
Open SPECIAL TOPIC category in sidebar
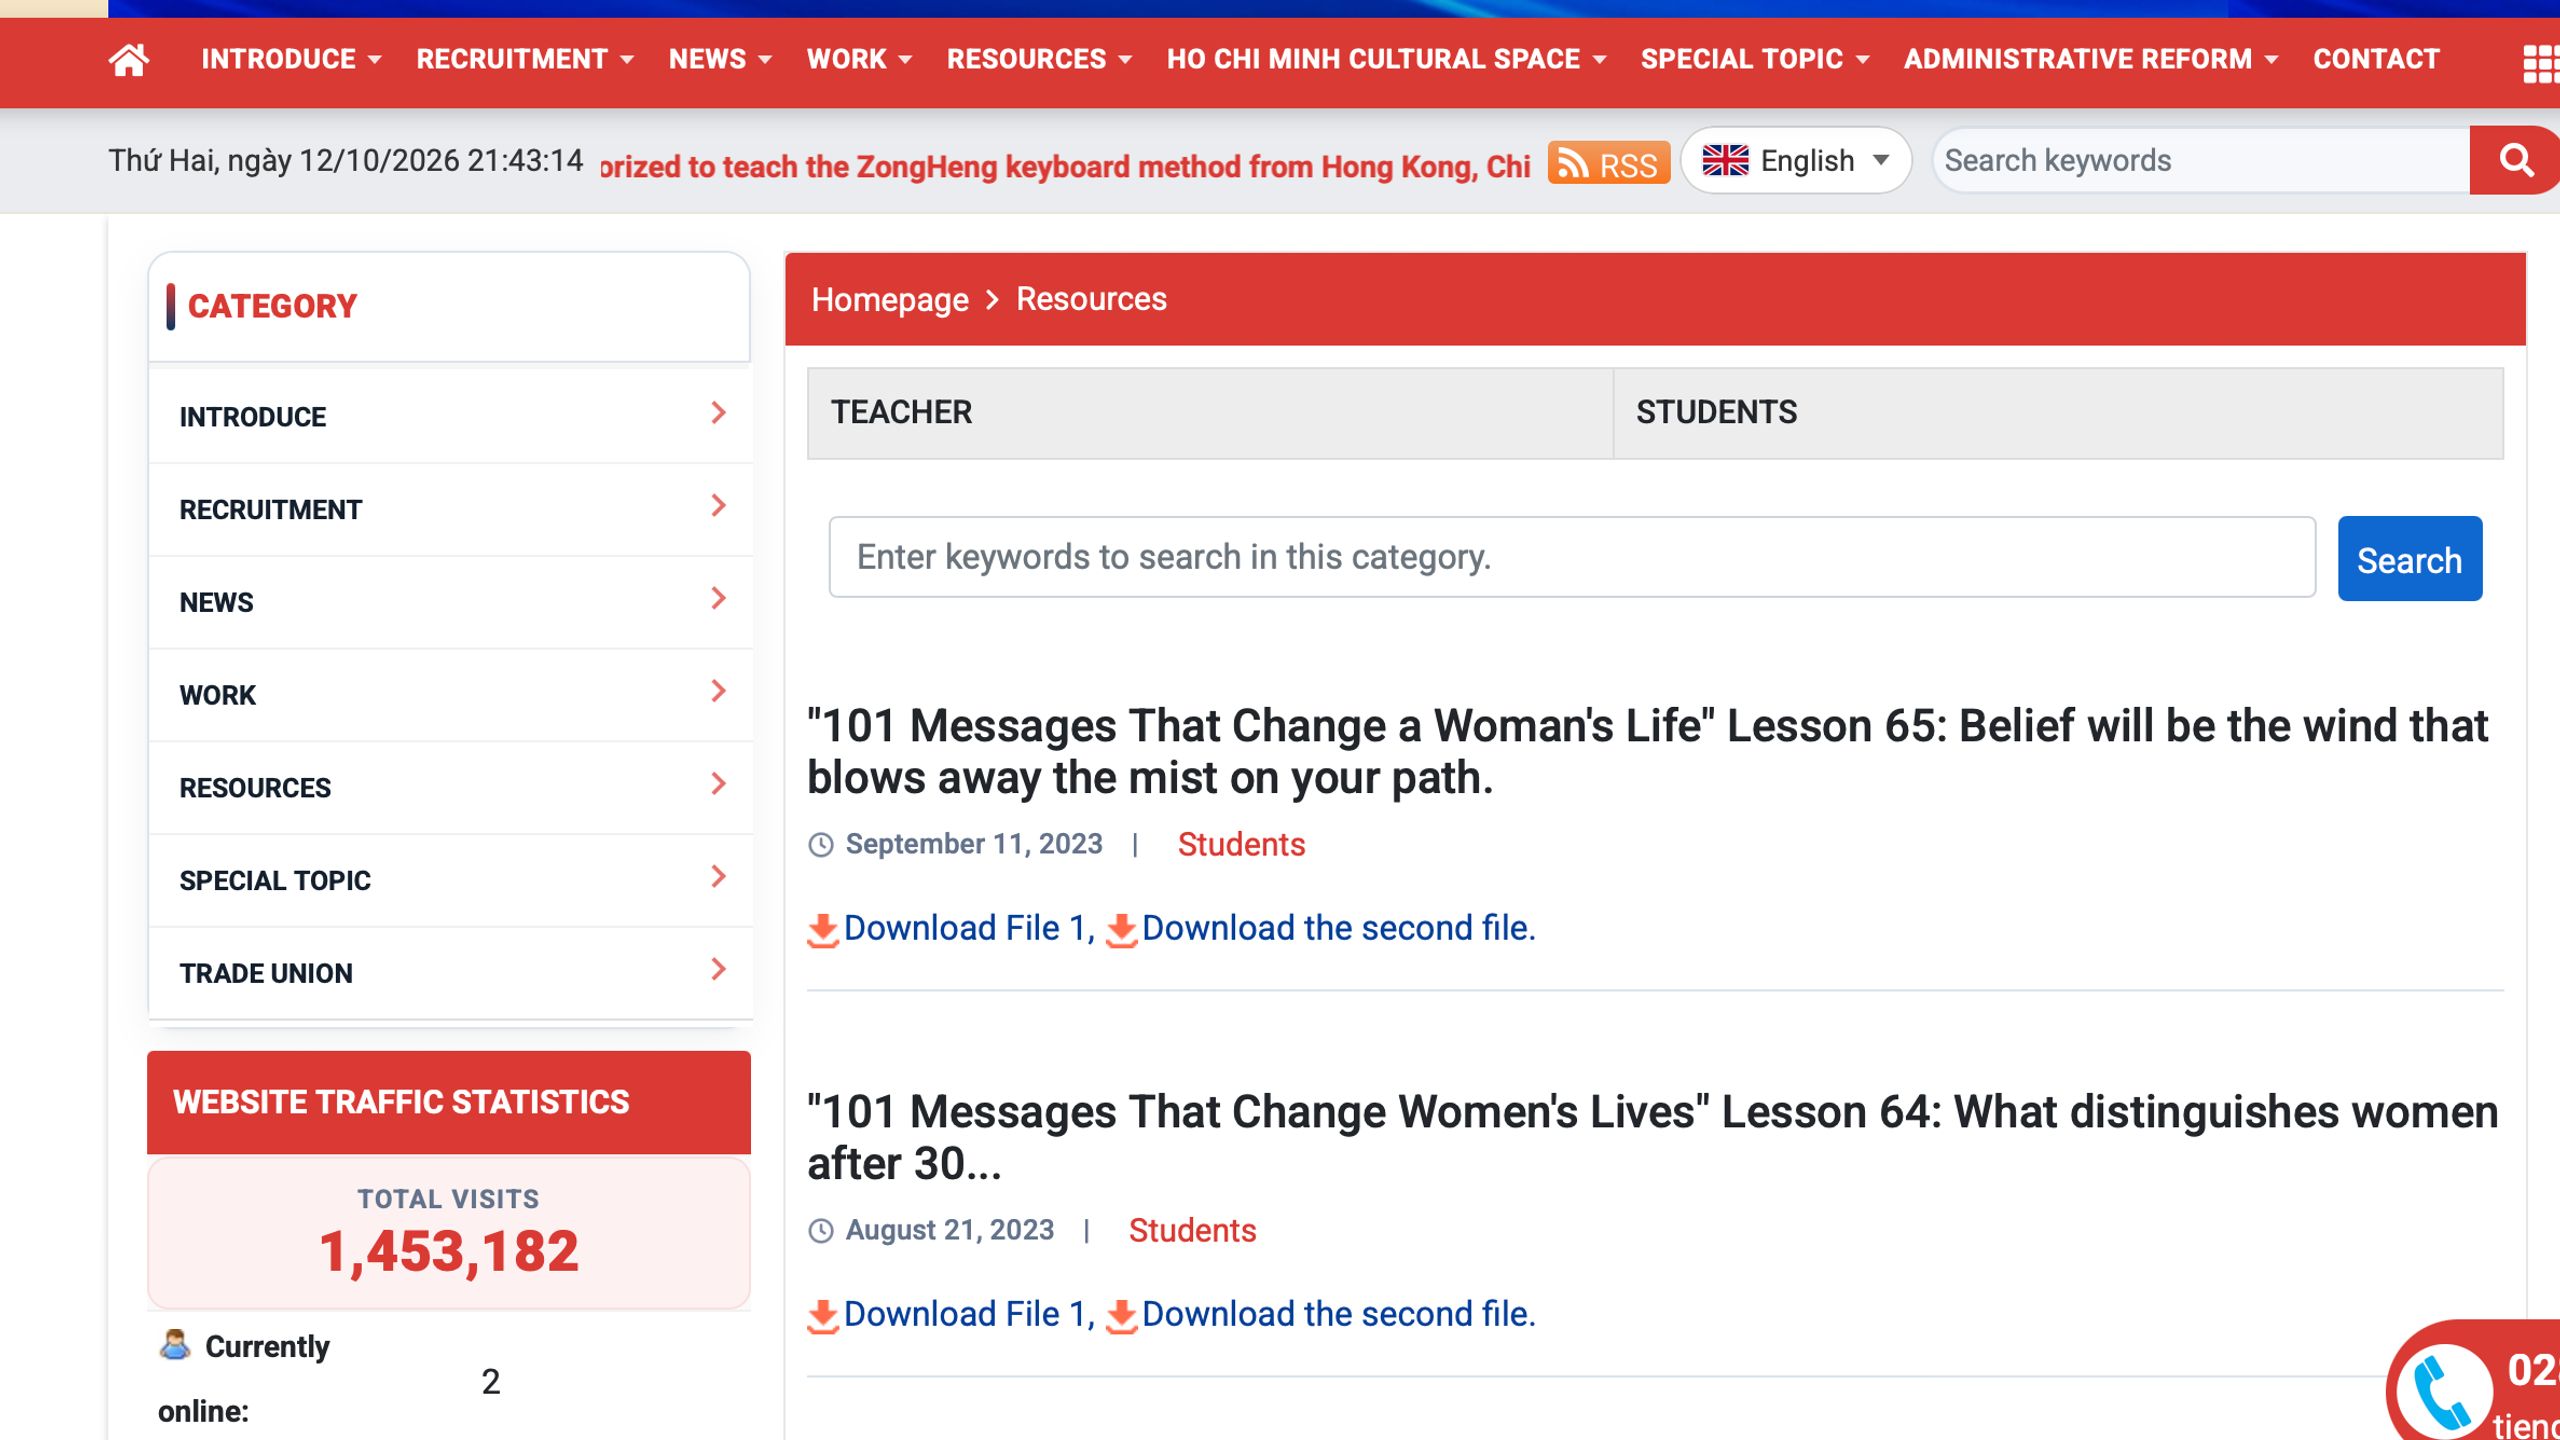(450, 881)
